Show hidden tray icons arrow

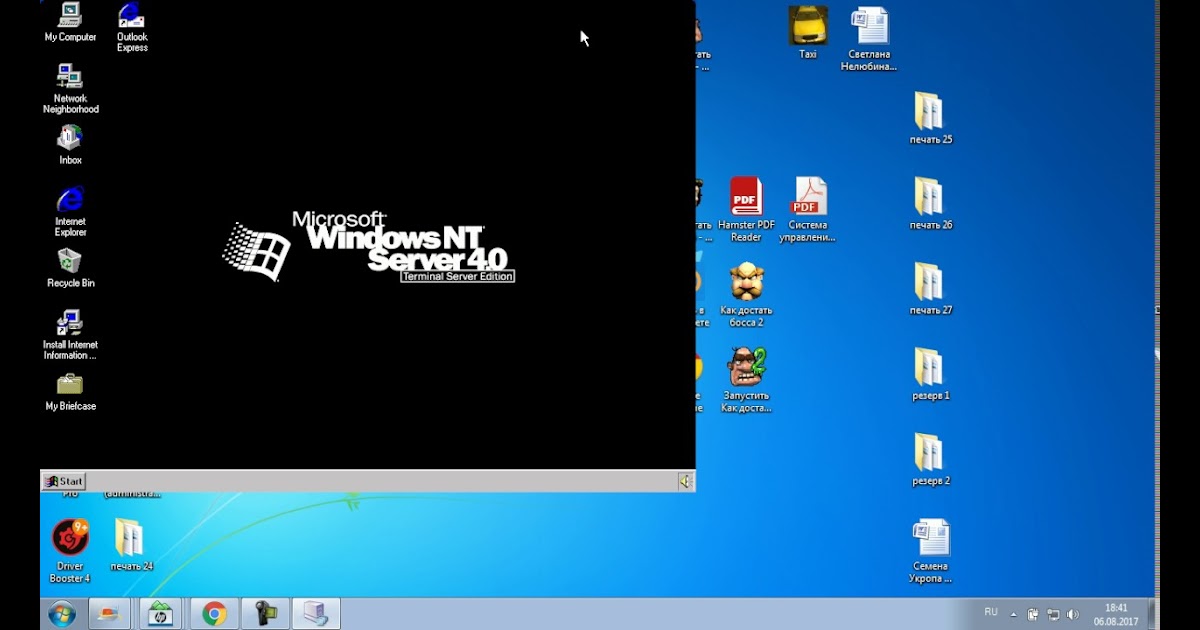[x=1013, y=614]
